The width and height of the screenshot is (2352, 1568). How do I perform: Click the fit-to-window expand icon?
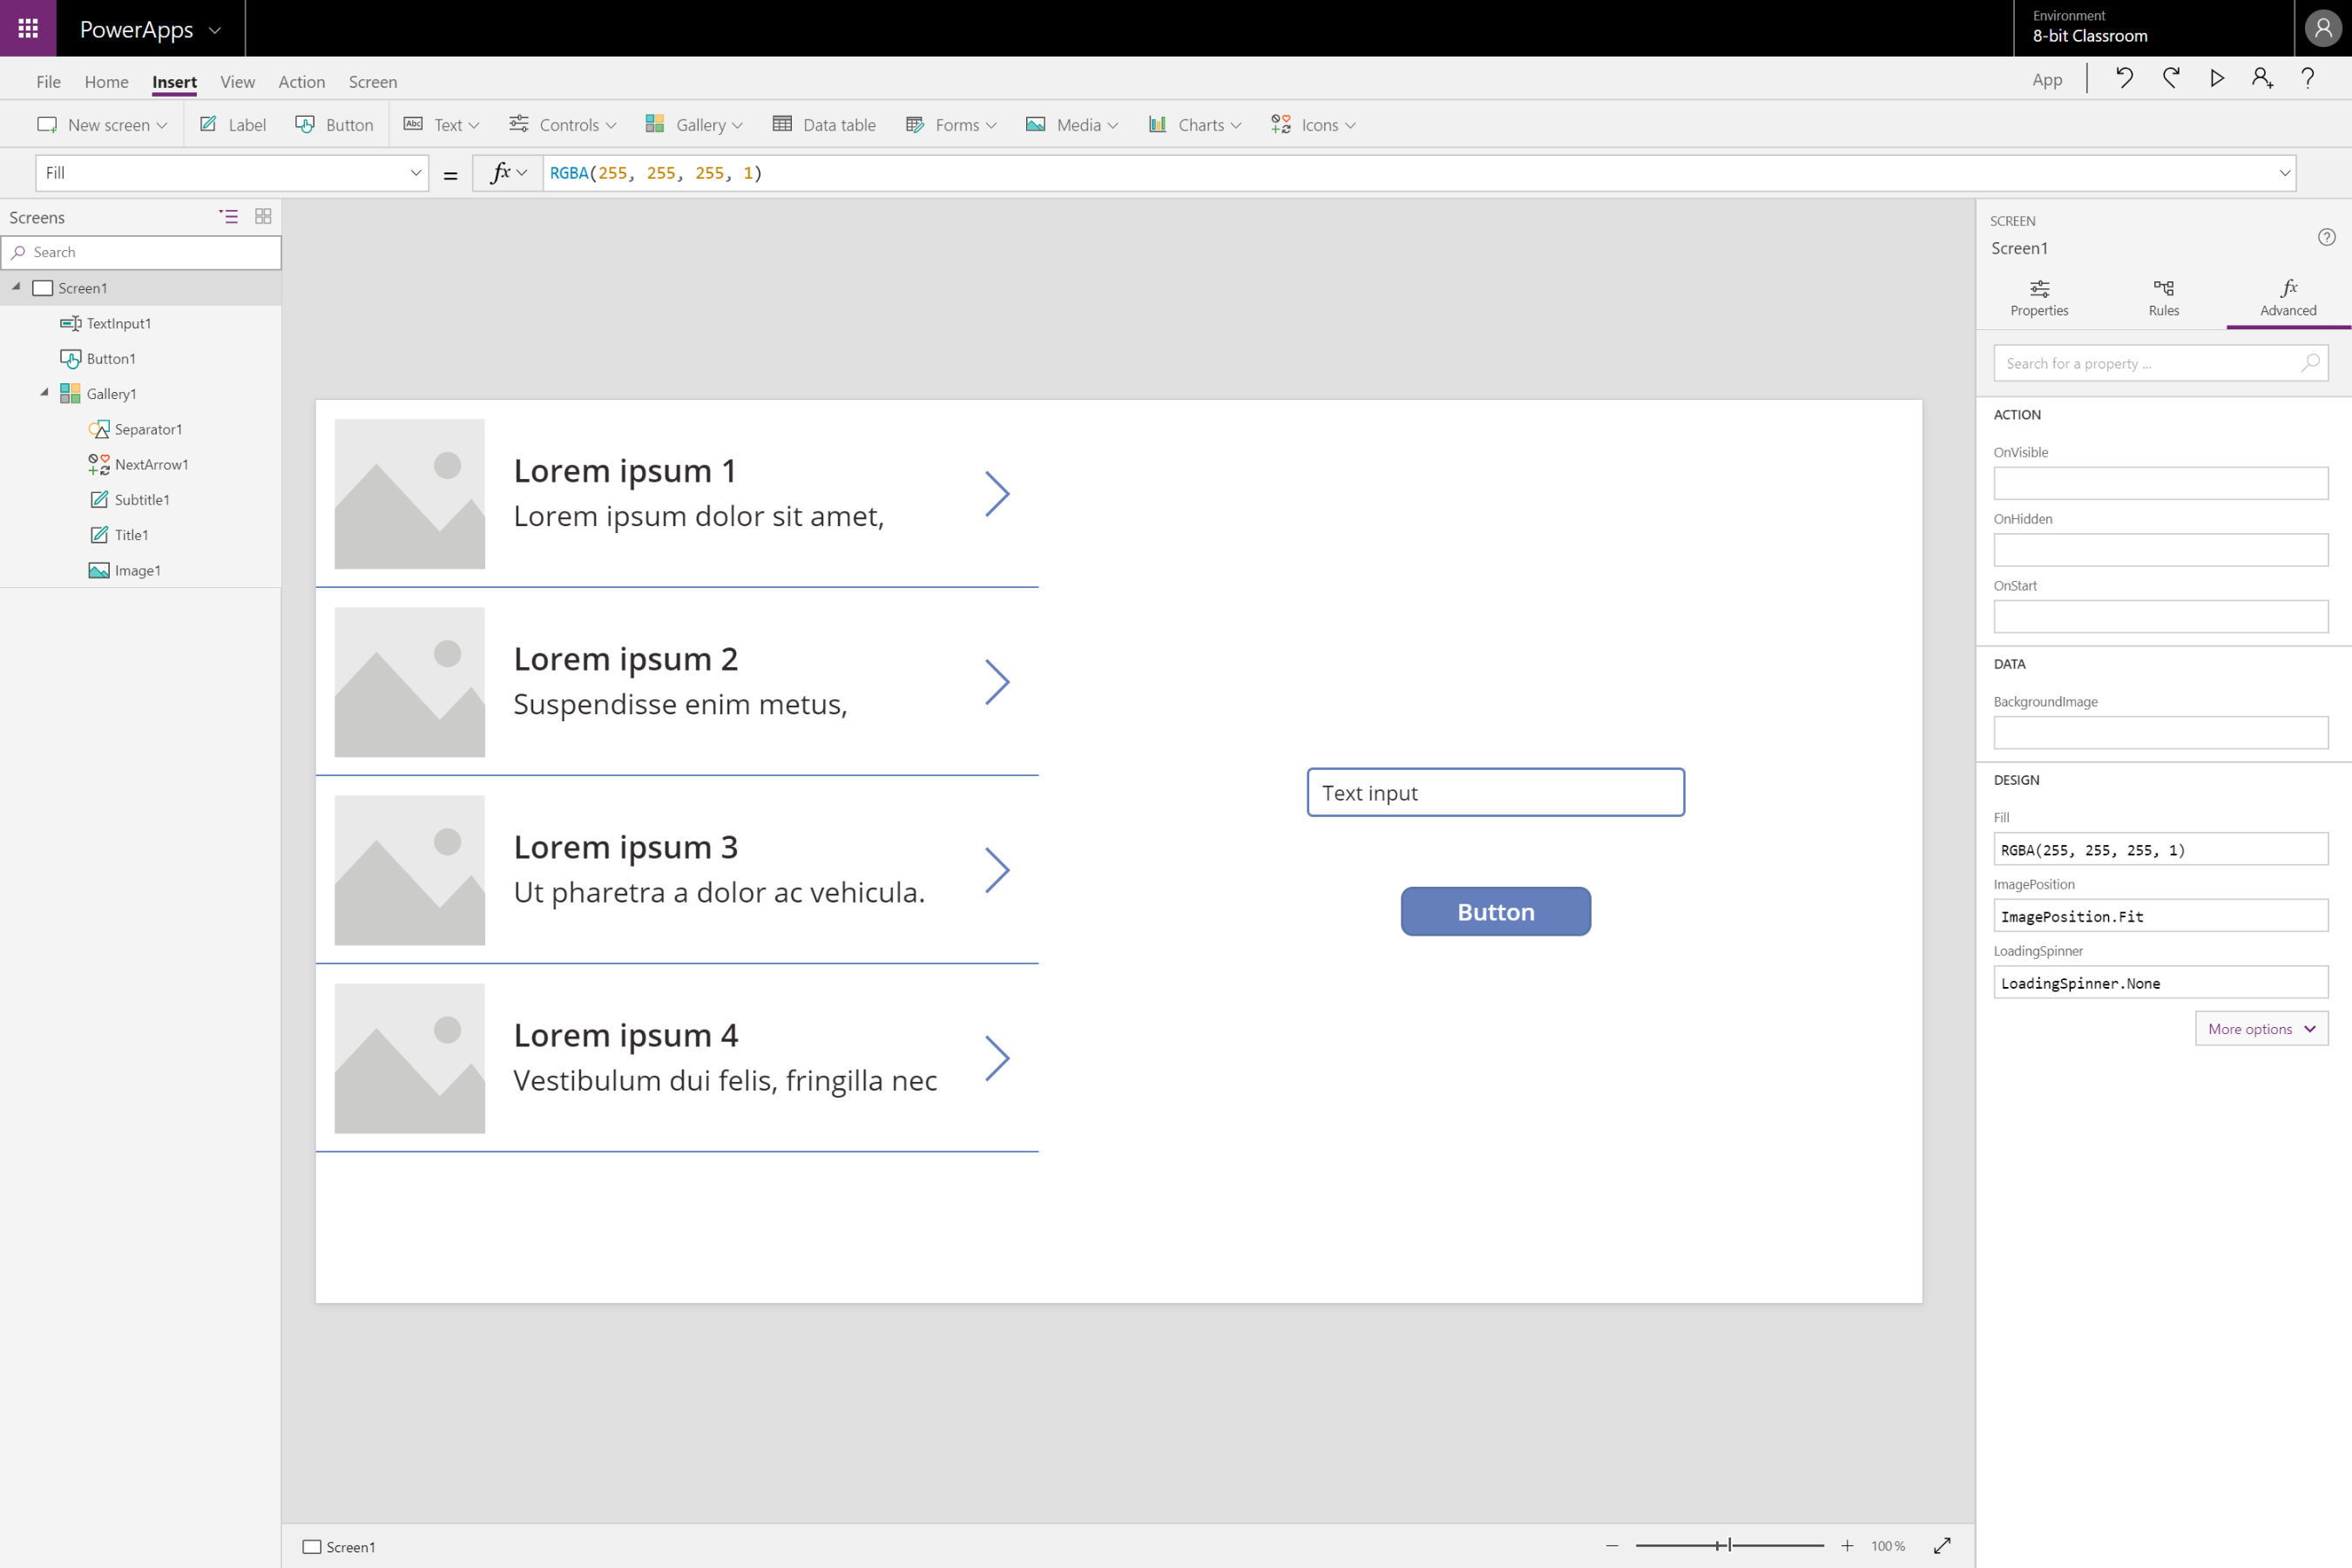[1942, 1545]
